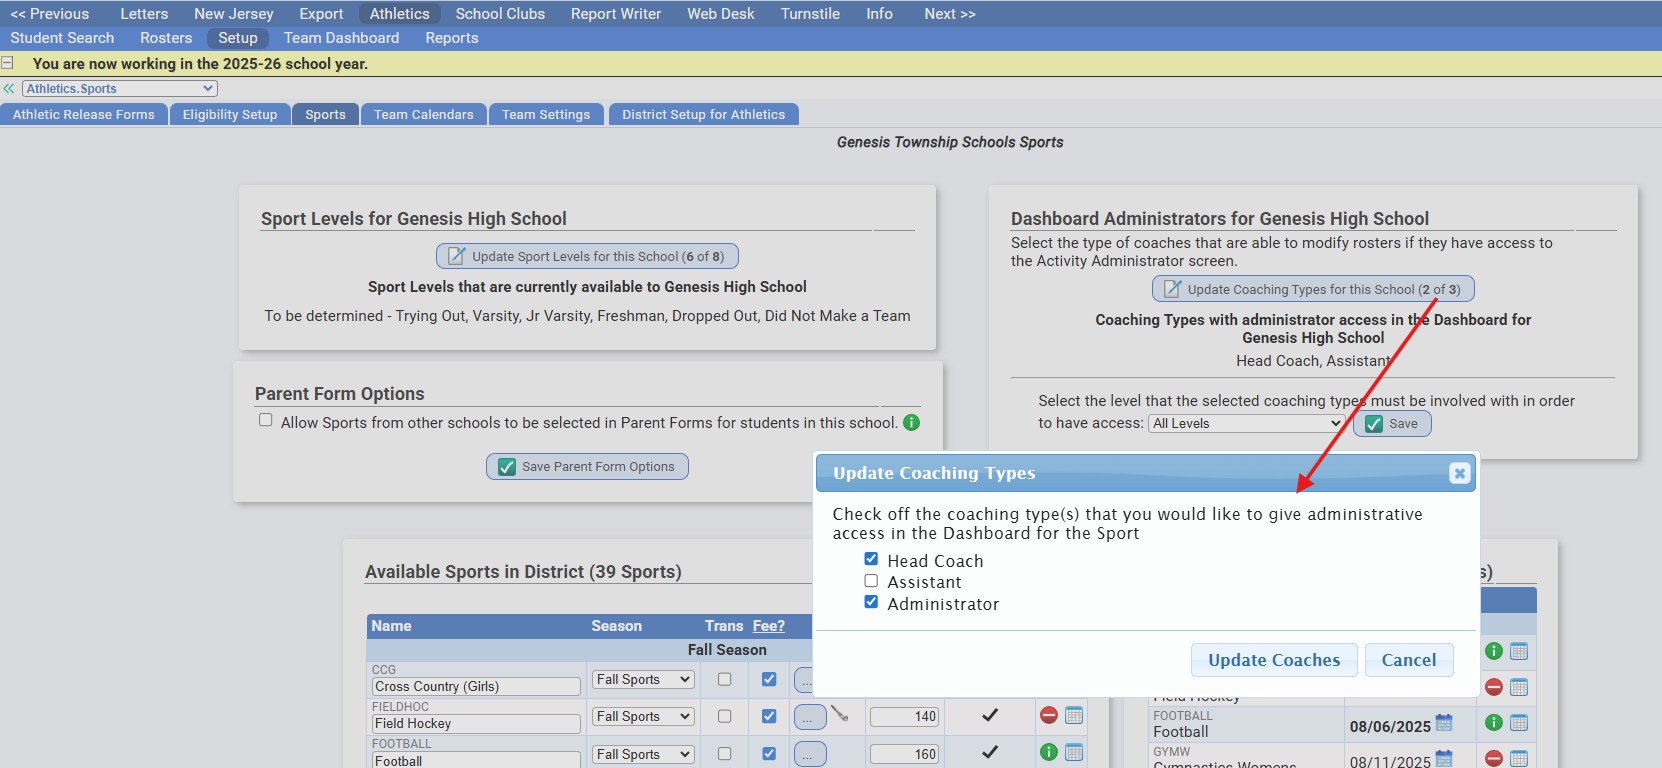Open calendar grid icon in the 160 row
This screenshot has height=768, width=1662.
(1074, 752)
